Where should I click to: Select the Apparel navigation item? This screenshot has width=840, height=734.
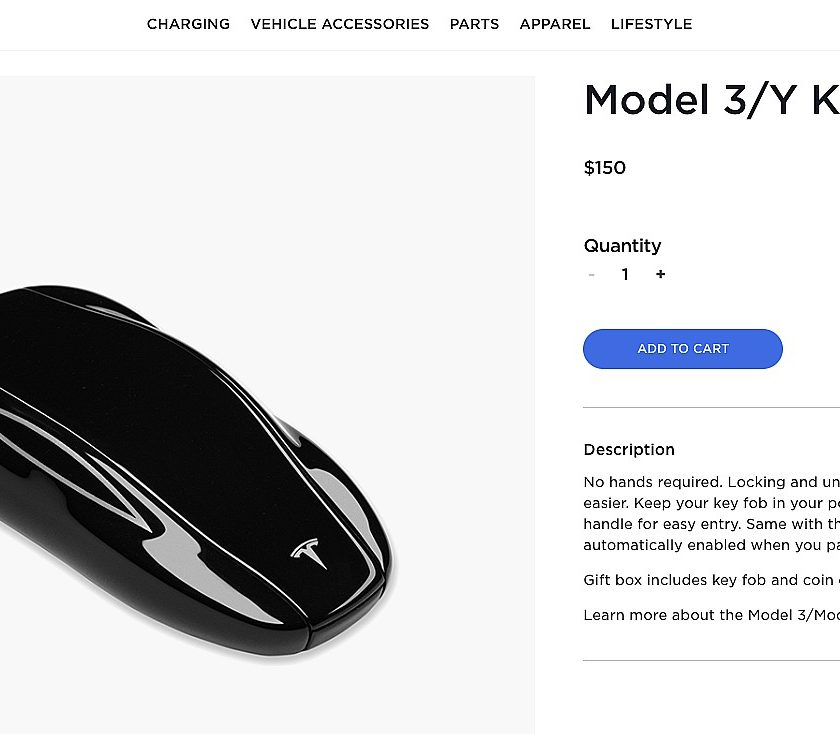tap(554, 24)
